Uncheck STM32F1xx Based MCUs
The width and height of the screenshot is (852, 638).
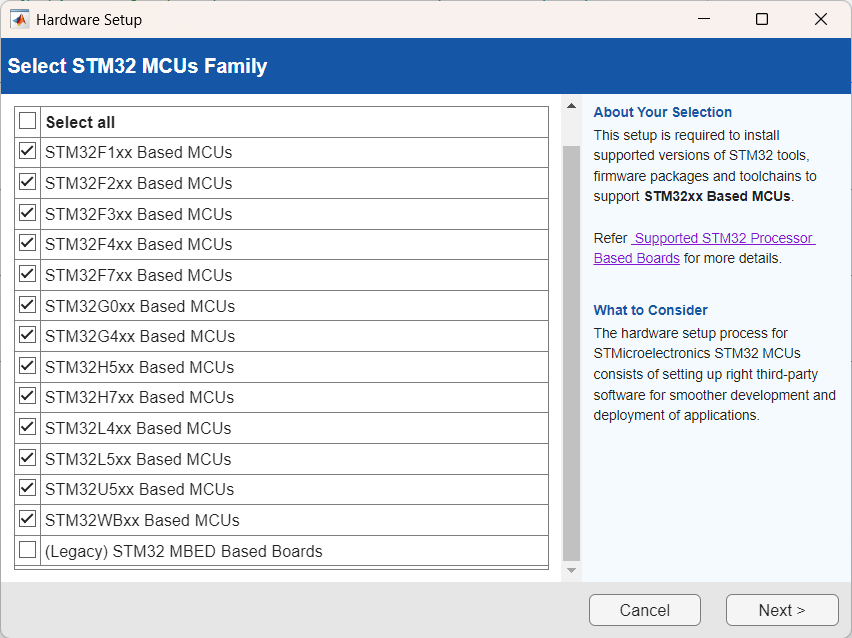pos(27,151)
